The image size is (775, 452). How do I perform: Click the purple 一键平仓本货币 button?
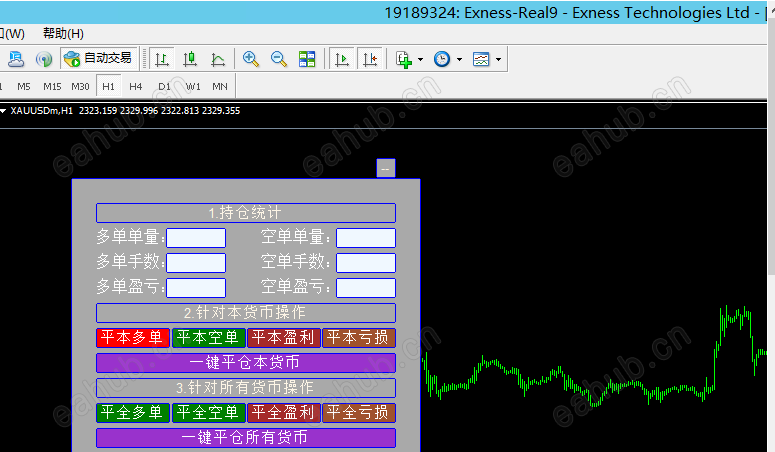tap(246, 362)
